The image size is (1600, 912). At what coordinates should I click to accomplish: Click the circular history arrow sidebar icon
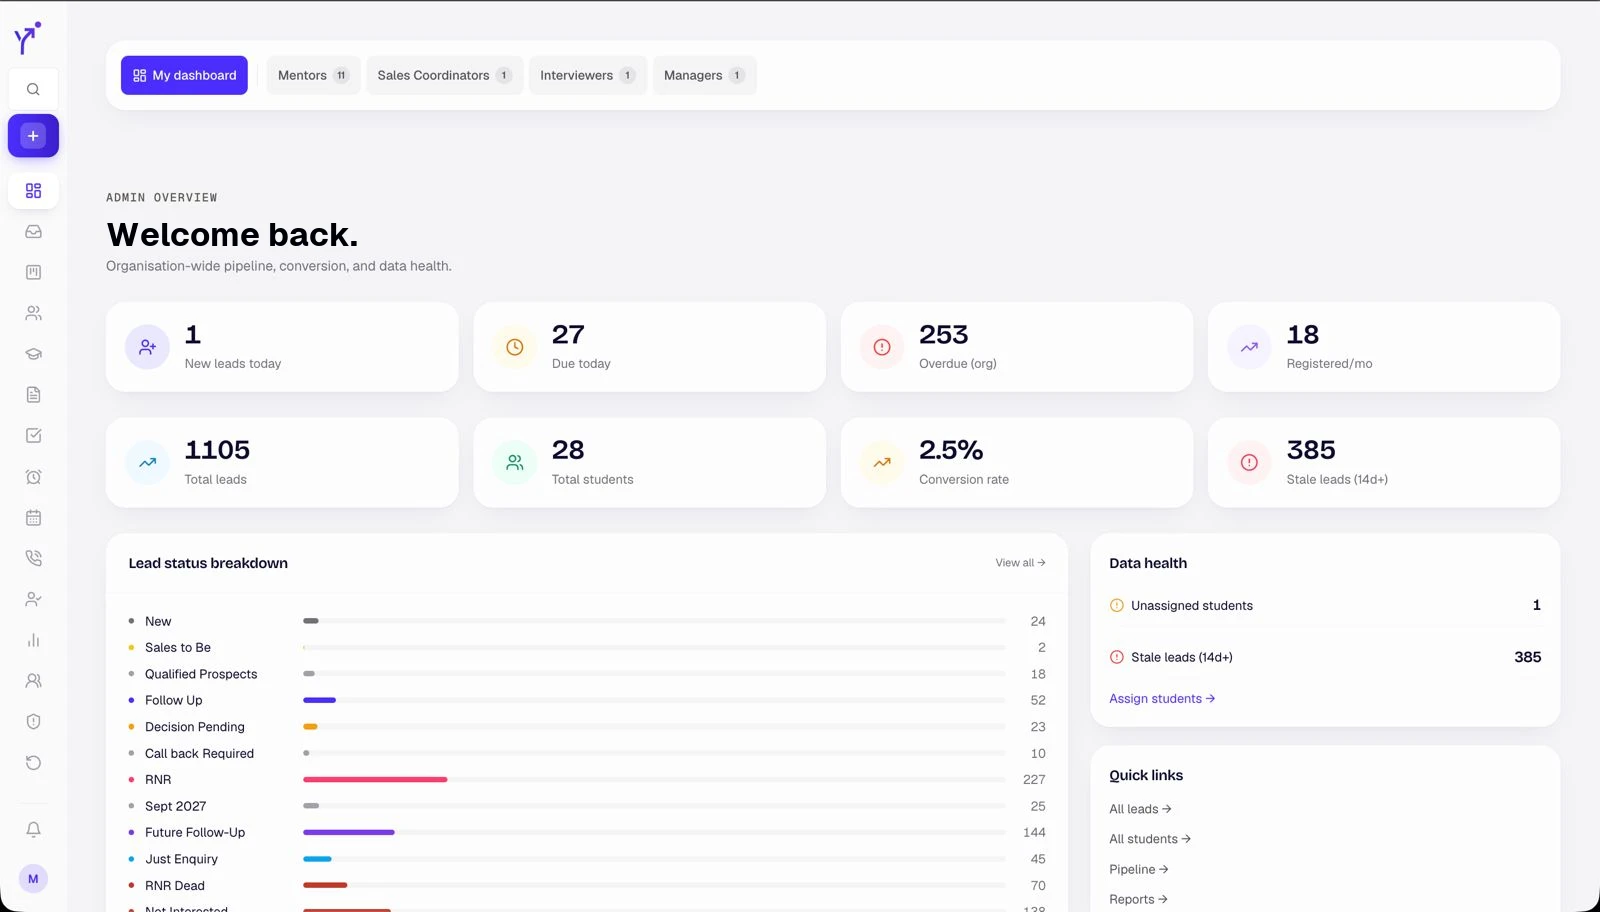[33, 763]
